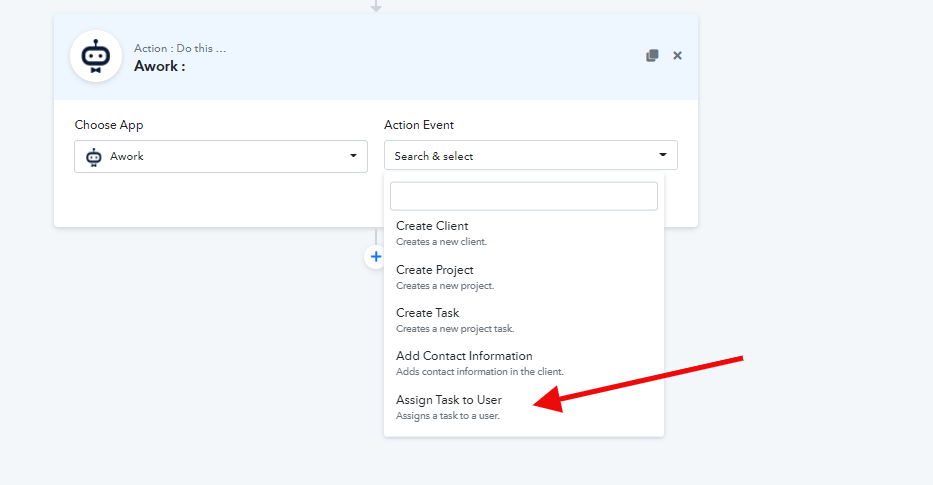The width and height of the screenshot is (933, 485).
Task: Add a new step with the plus button
Action: tap(375, 256)
